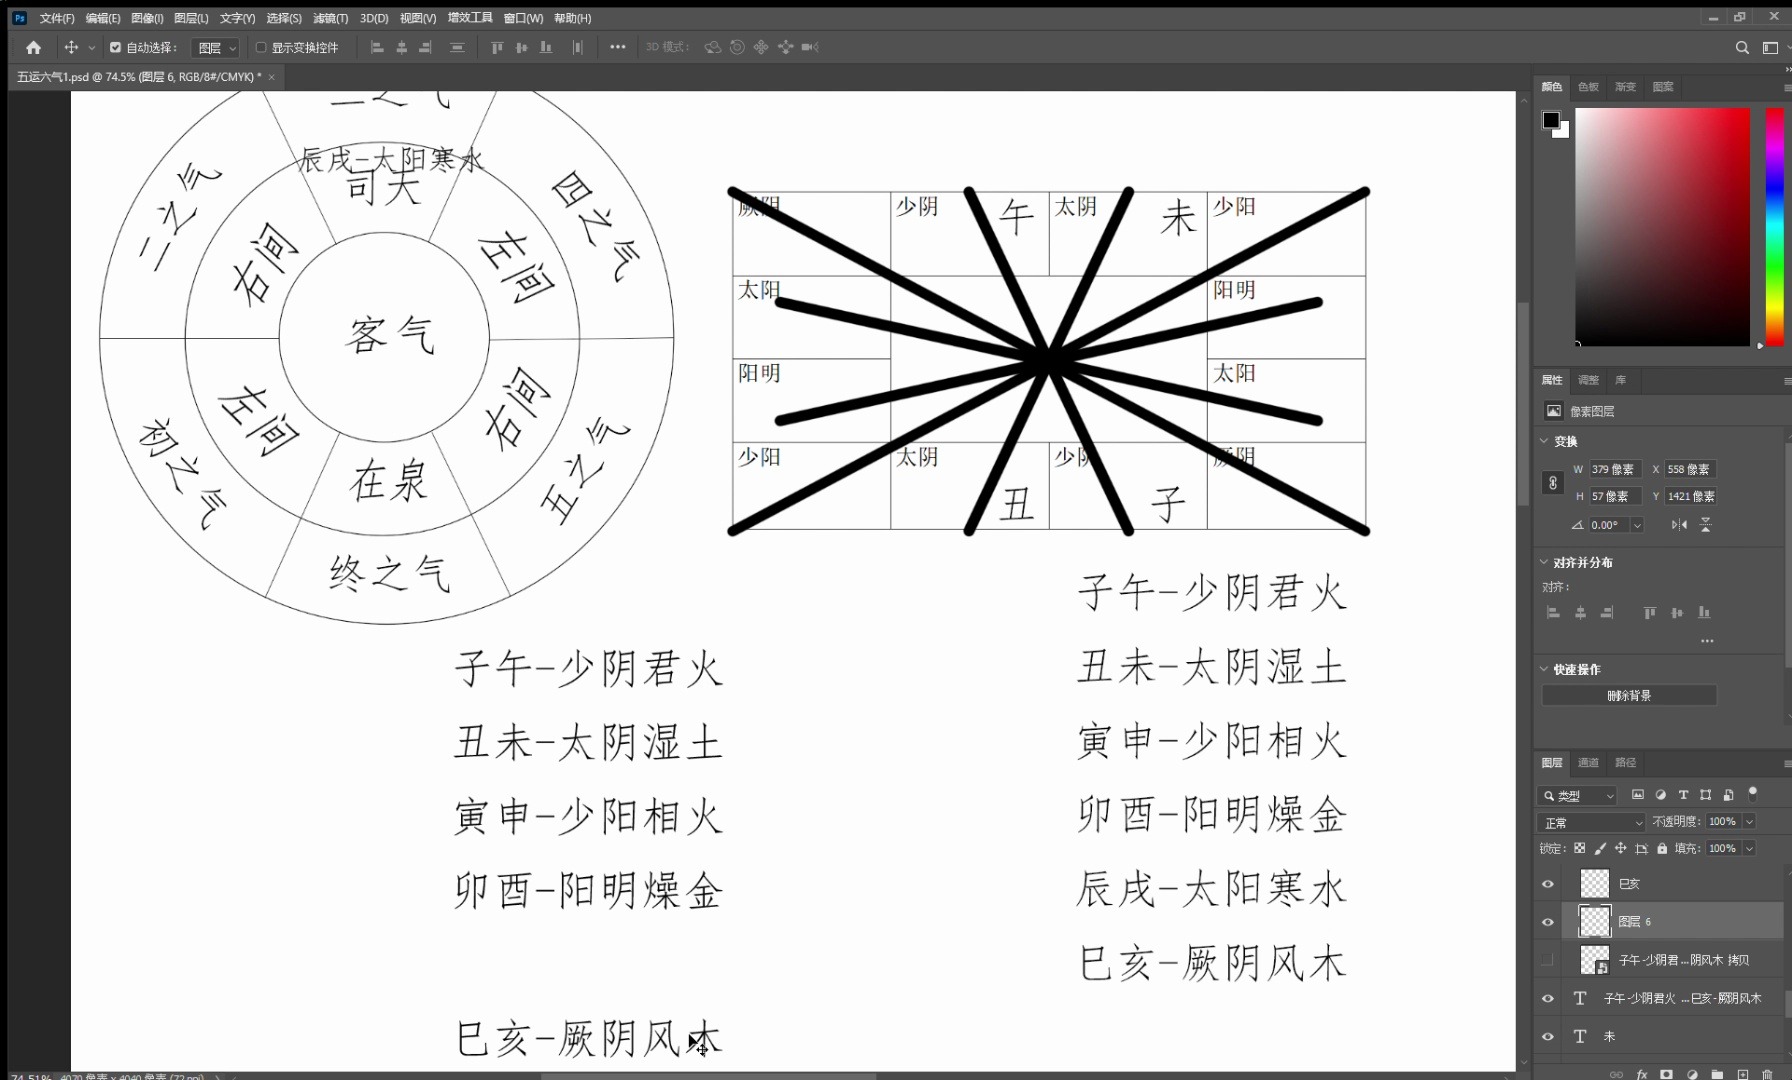The image size is (1792, 1080).
Task: Open the three-dots more options in options bar
Action: point(618,47)
